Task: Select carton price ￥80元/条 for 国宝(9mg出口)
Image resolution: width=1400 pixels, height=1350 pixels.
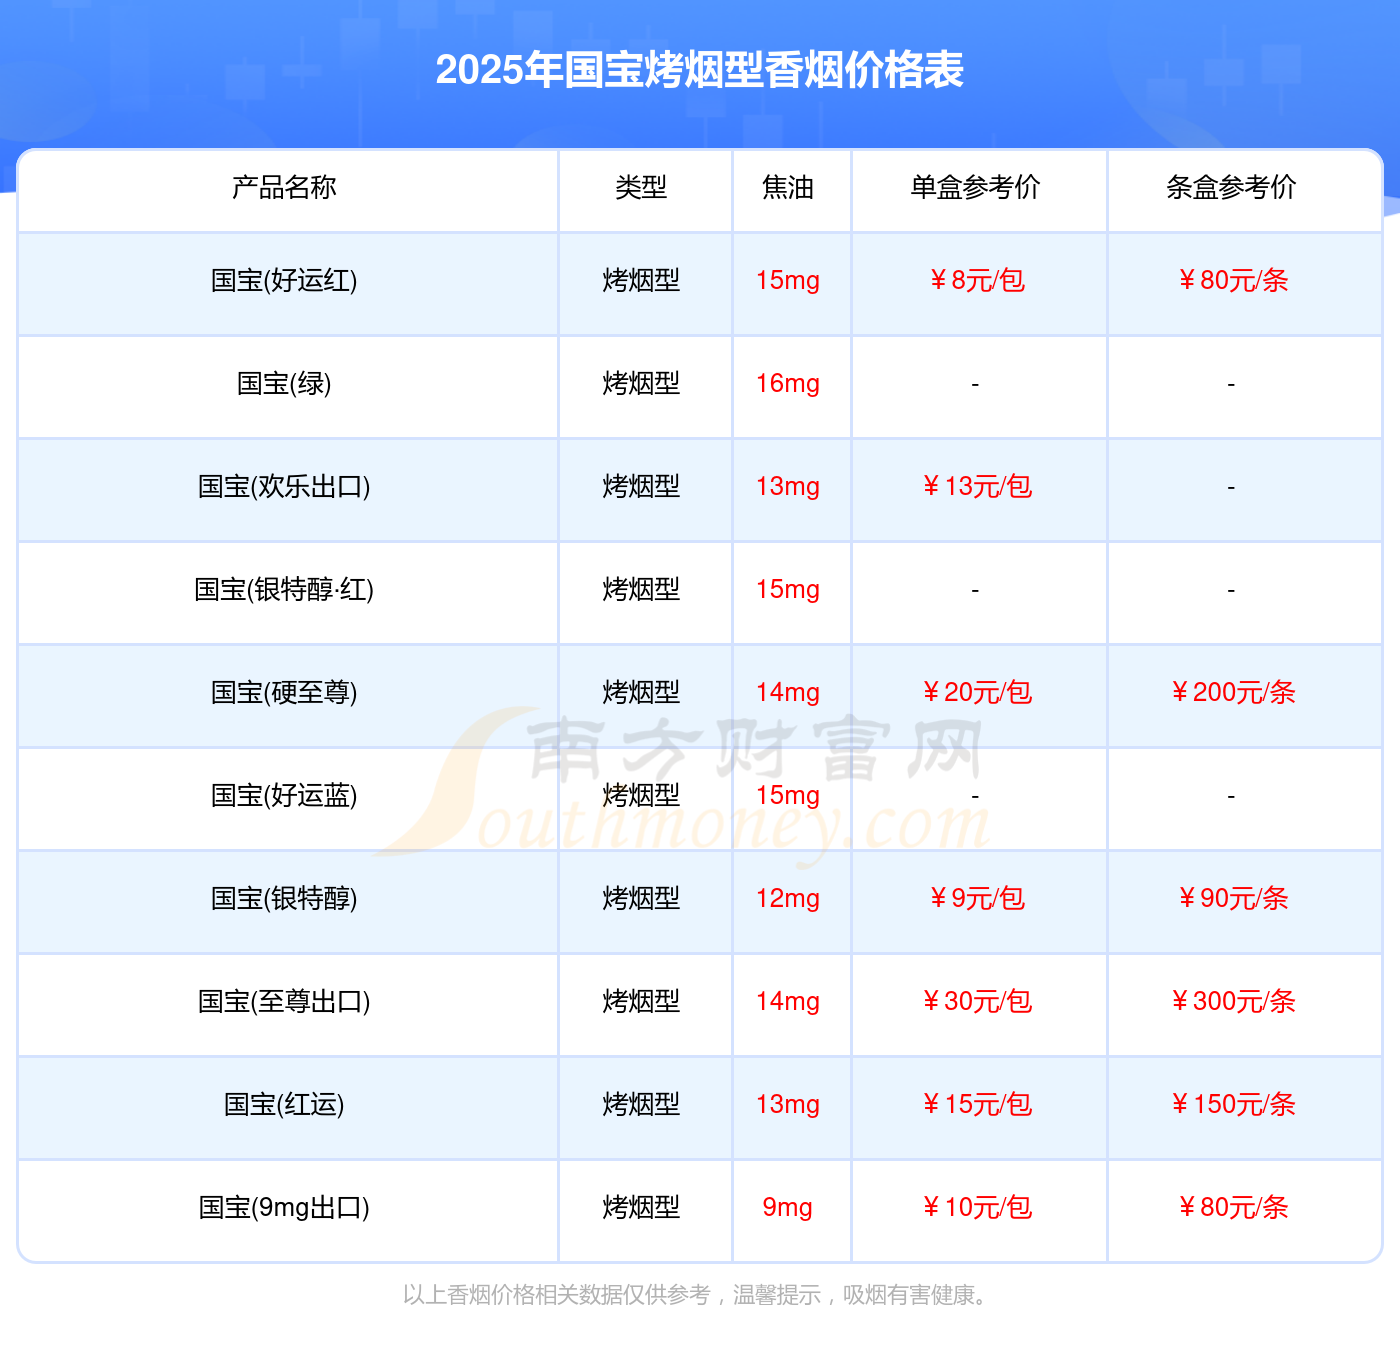Action: [1232, 1208]
